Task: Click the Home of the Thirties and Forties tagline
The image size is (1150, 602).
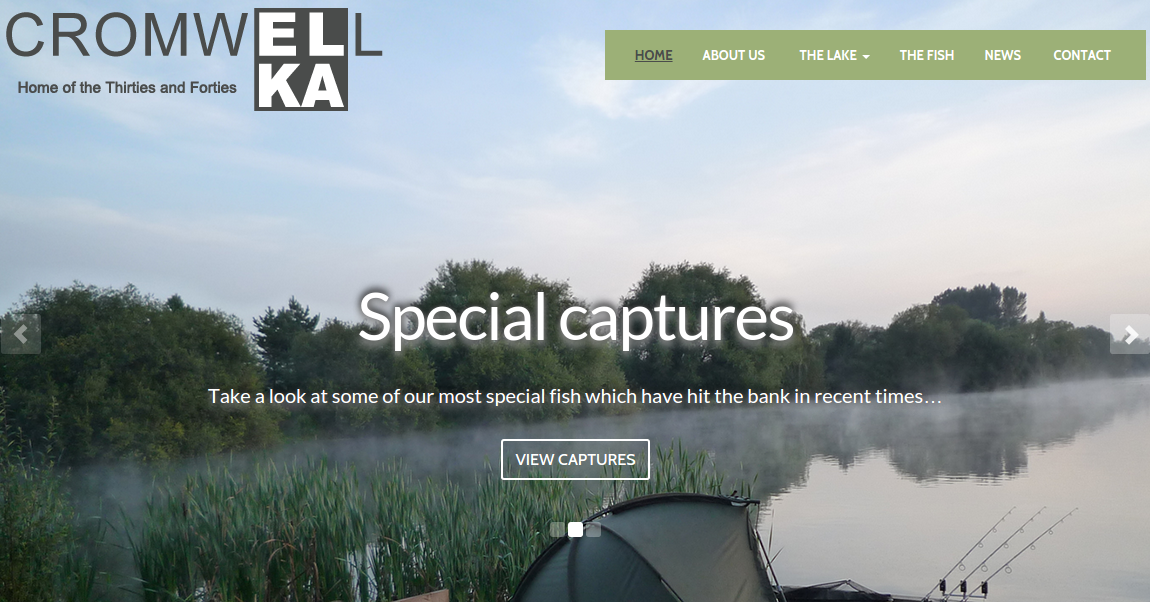Action: 127,87
